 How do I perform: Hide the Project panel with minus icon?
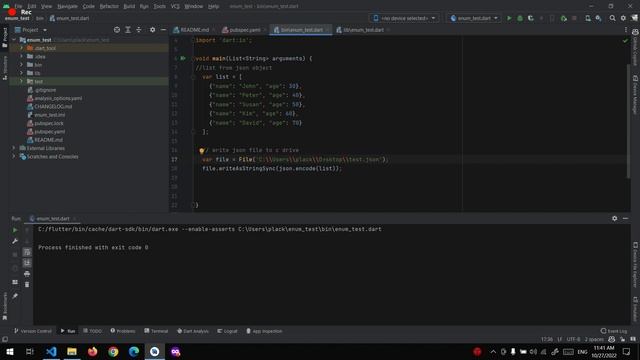coord(163,30)
